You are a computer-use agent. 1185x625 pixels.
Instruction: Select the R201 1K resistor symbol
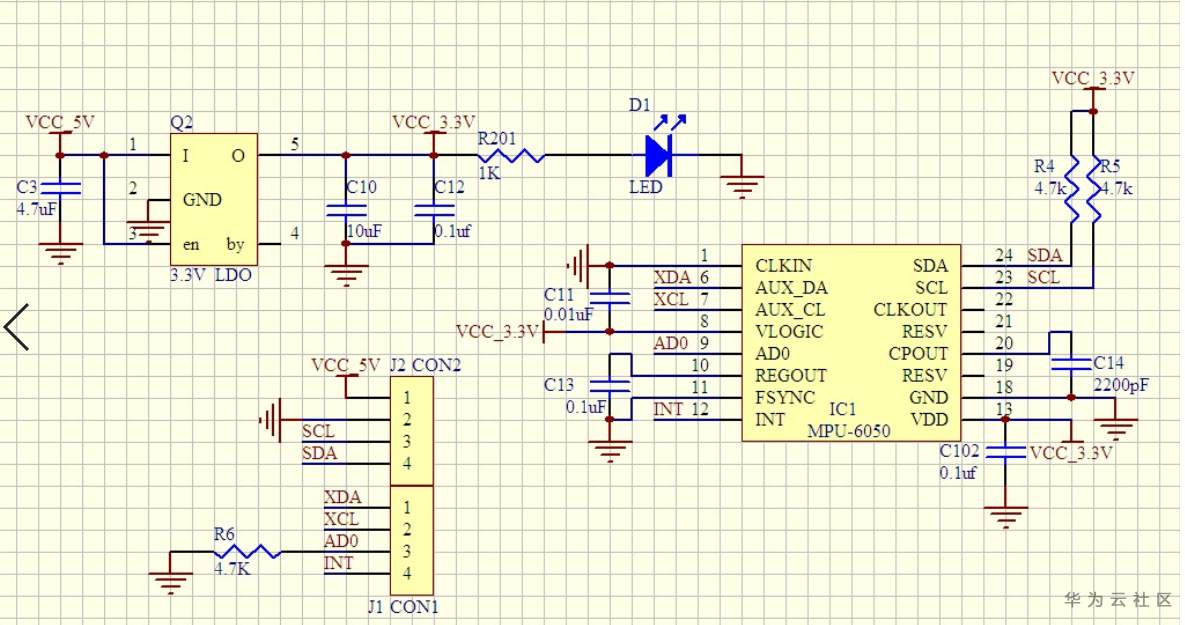[511, 156]
